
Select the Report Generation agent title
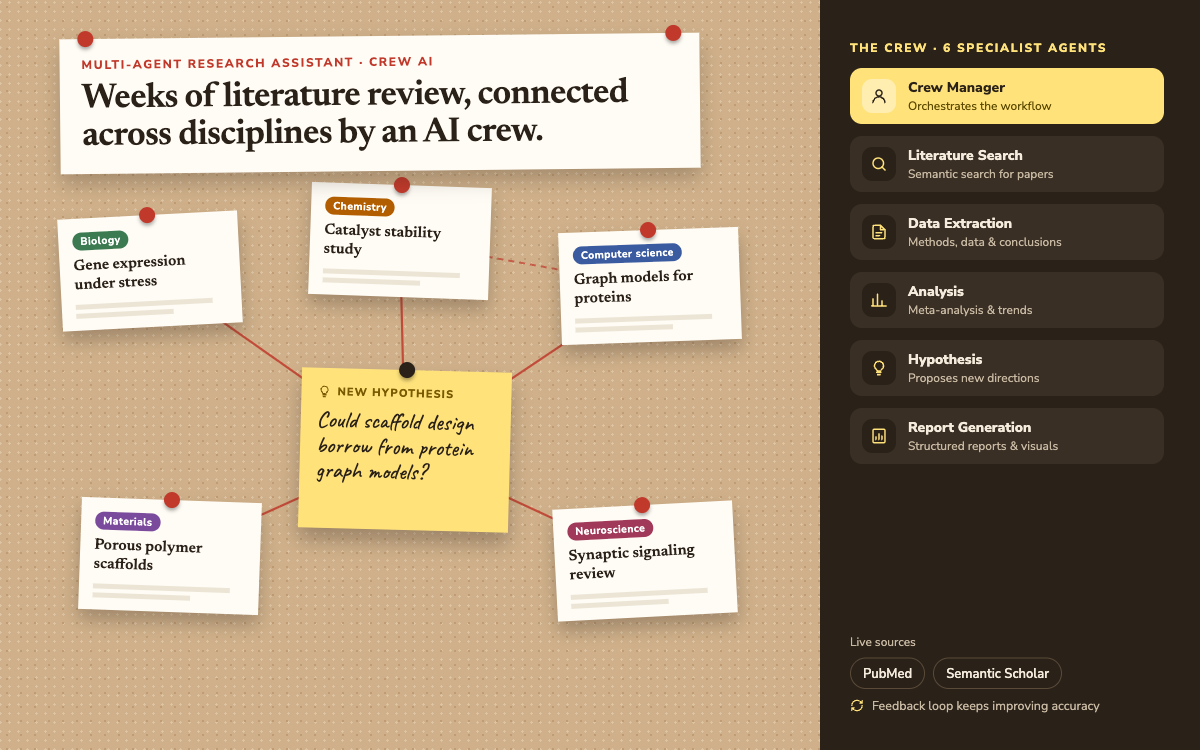[x=969, y=427]
